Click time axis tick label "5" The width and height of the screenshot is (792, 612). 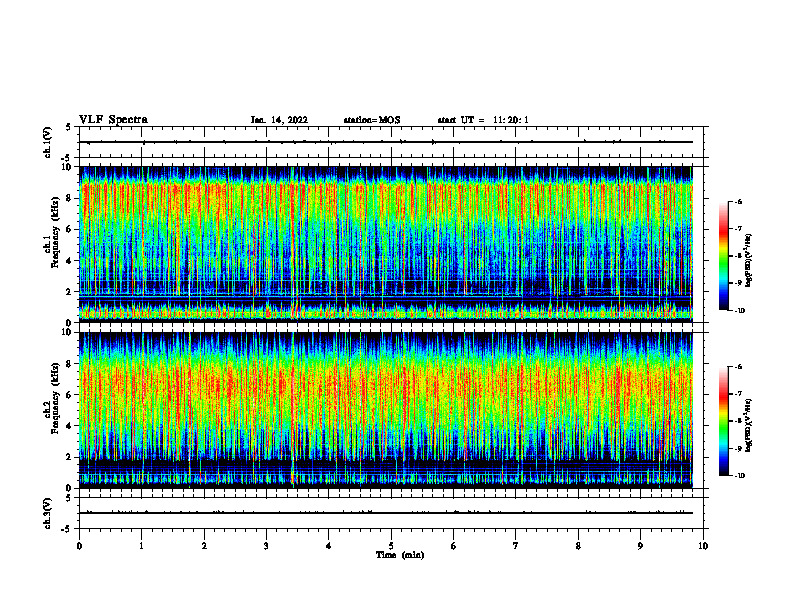pyautogui.click(x=391, y=546)
